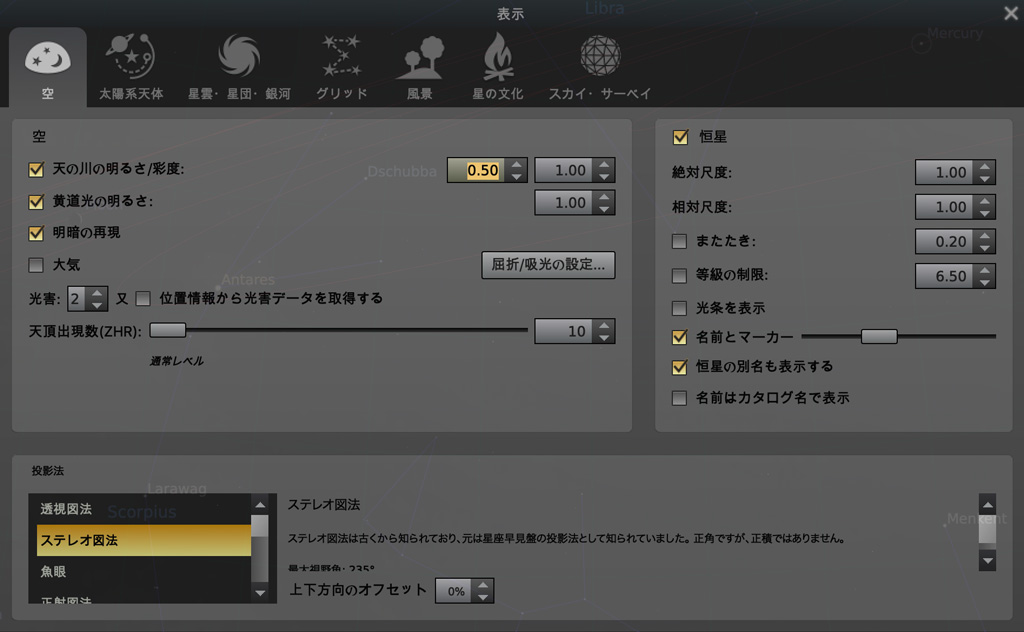Click the 光害 value field
The height and width of the screenshot is (632, 1024).
[78, 299]
